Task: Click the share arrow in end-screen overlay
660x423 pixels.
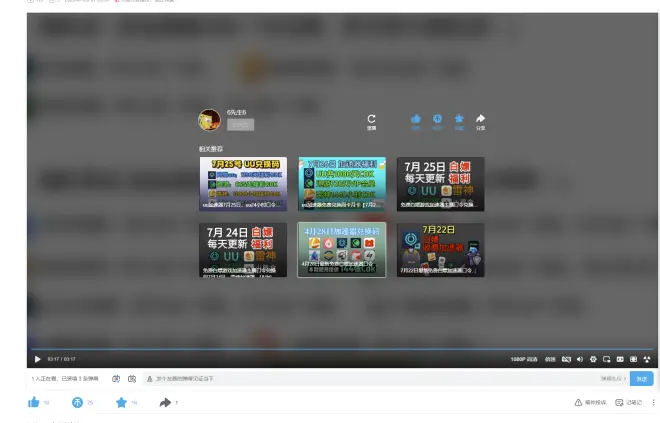Action: tap(480, 119)
